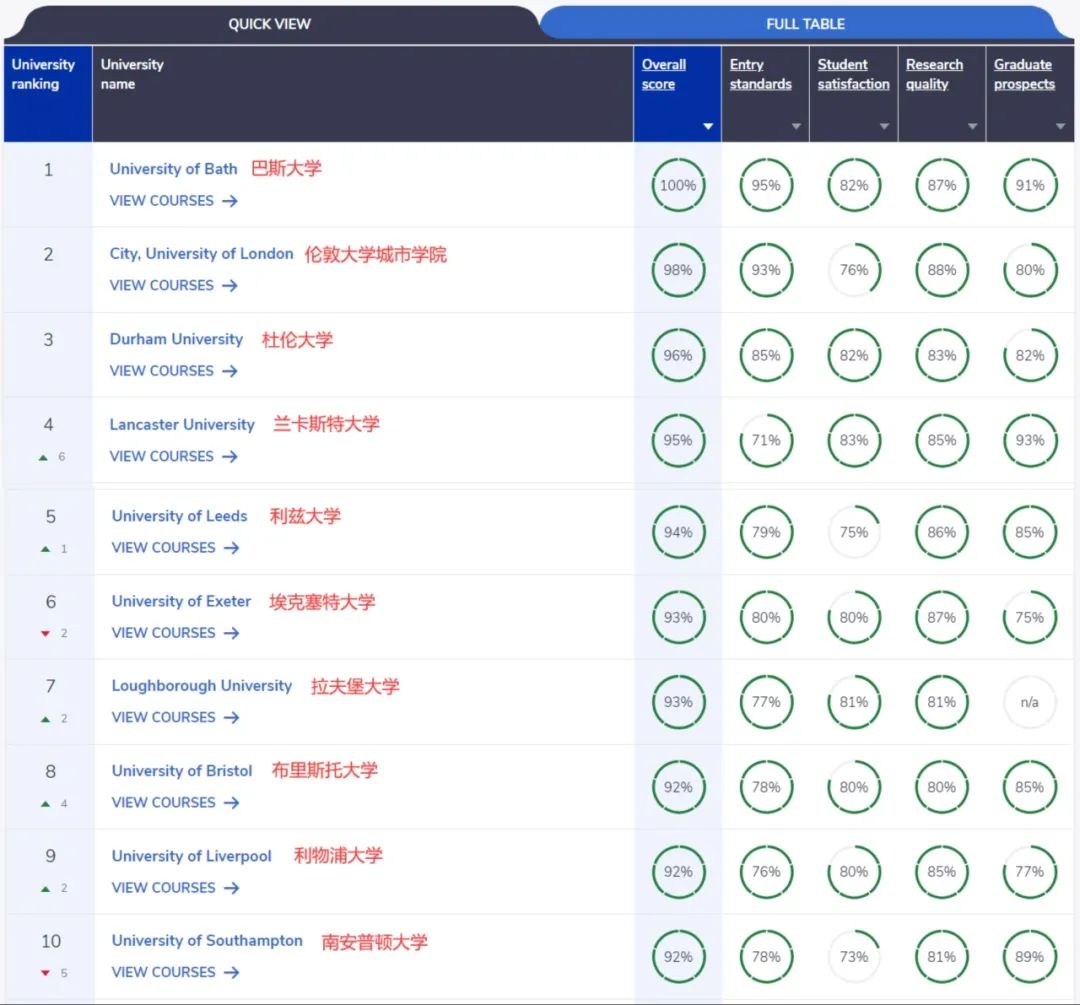Click Loughborough's n/a graduate prospects circle
Screen dimensions: 1080x1005
coord(1030,702)
